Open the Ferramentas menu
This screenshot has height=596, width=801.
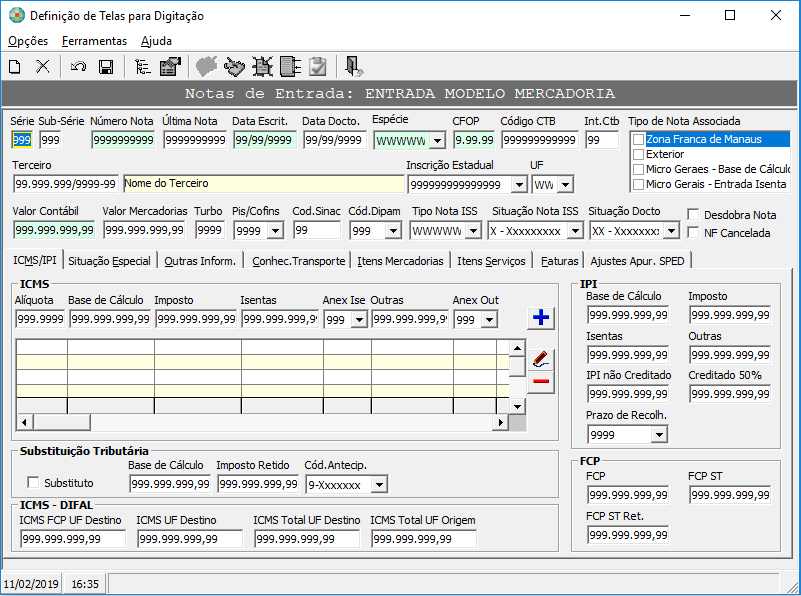(95, 41)
